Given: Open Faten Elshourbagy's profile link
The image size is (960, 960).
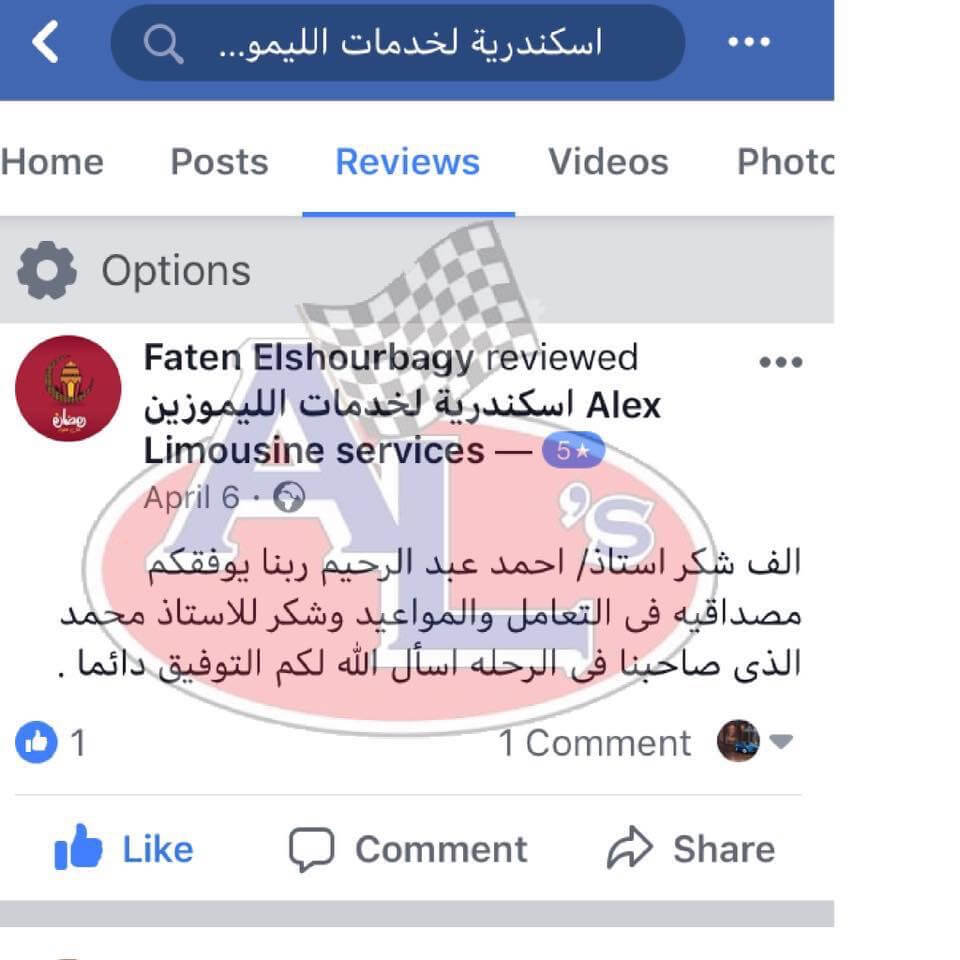Looking at the screenshot, I should pos(309,358).
